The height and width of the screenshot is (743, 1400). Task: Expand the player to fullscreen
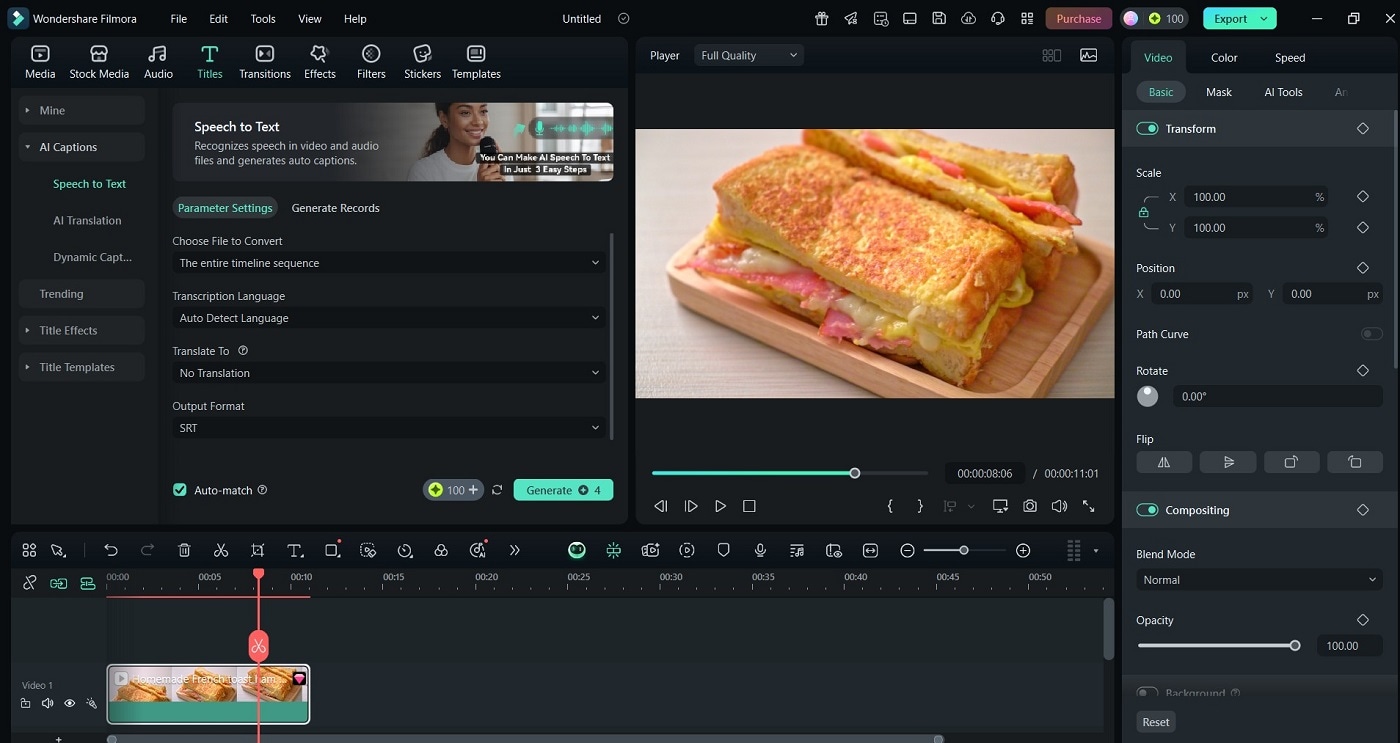(x=1089, y=506)
